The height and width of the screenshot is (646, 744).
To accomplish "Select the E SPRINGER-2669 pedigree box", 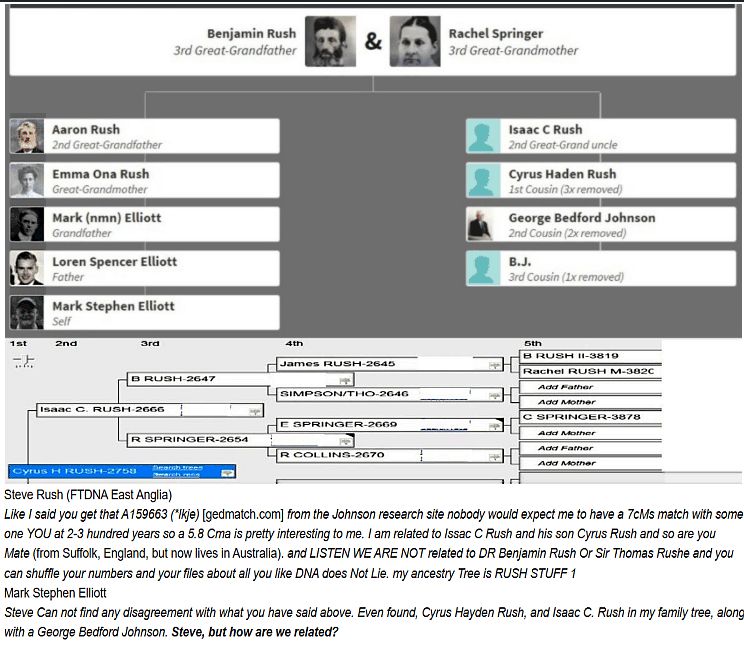I will [330, 425].
